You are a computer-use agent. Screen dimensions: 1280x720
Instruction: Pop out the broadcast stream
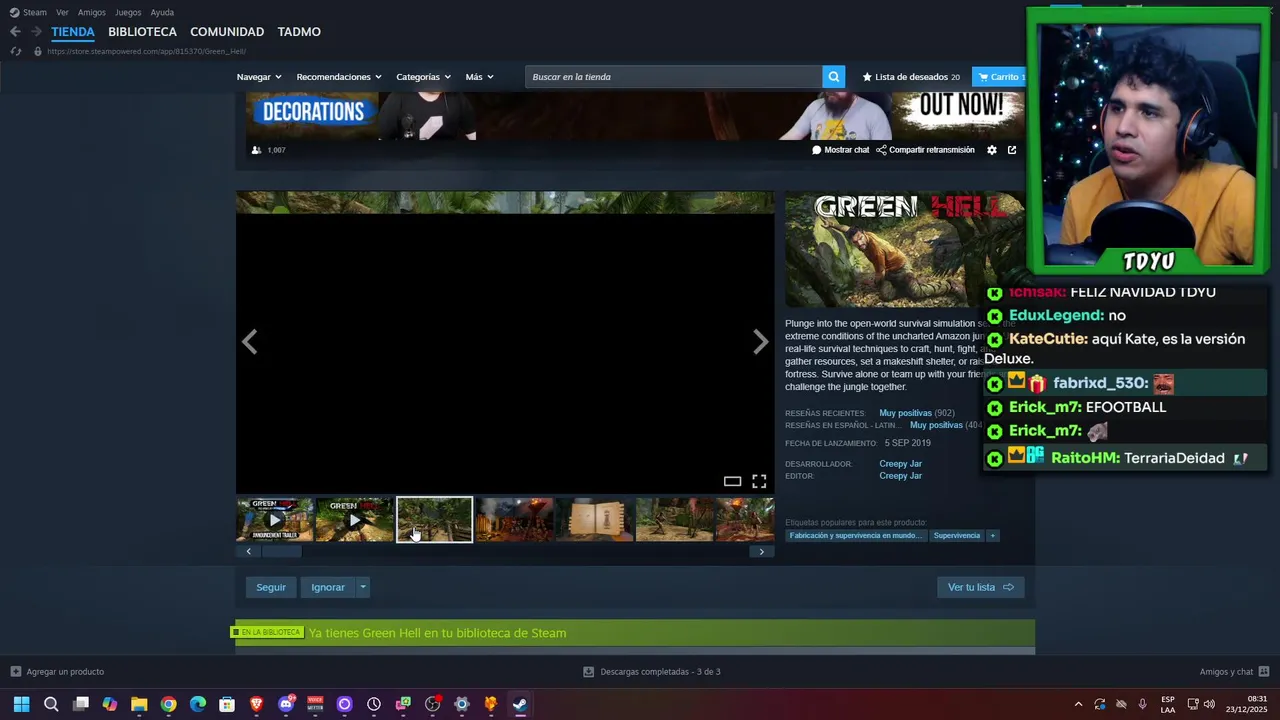click(1012, 150)
